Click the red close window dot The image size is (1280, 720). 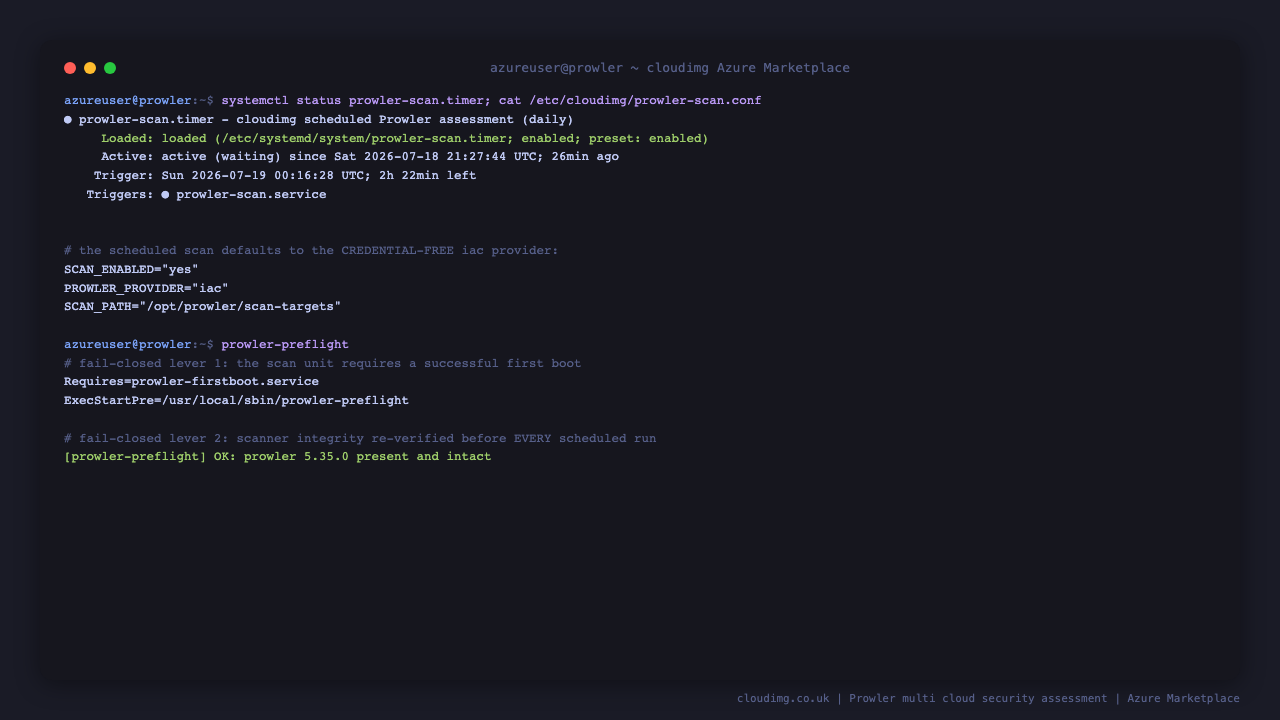[x=70, y=68]
